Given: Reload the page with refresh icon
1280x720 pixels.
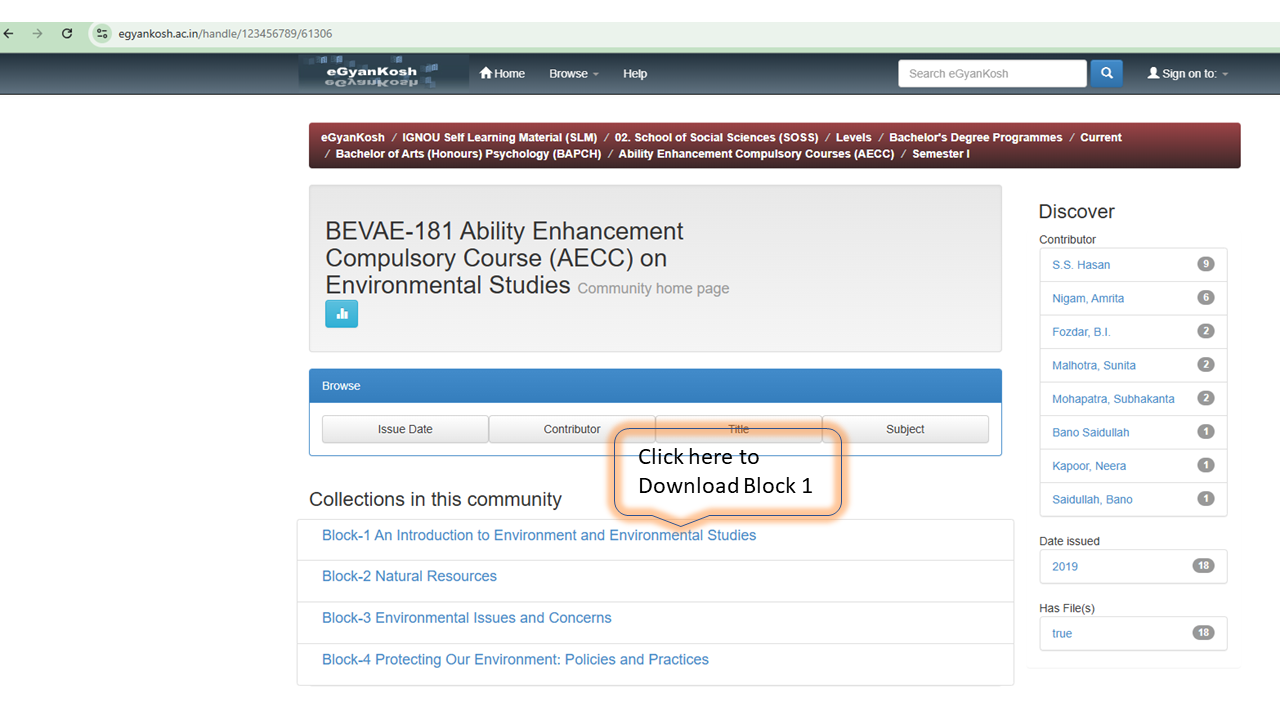Looking at the screenshot, I should click(x=67, y=33).
